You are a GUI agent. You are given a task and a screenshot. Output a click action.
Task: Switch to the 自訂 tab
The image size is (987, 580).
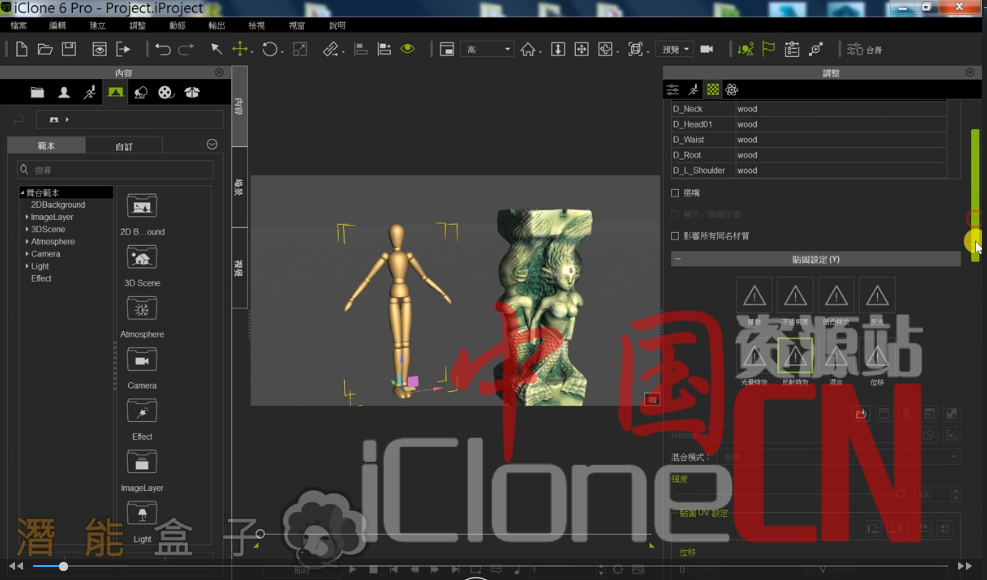pyautogui.click(x=124, y=146)
